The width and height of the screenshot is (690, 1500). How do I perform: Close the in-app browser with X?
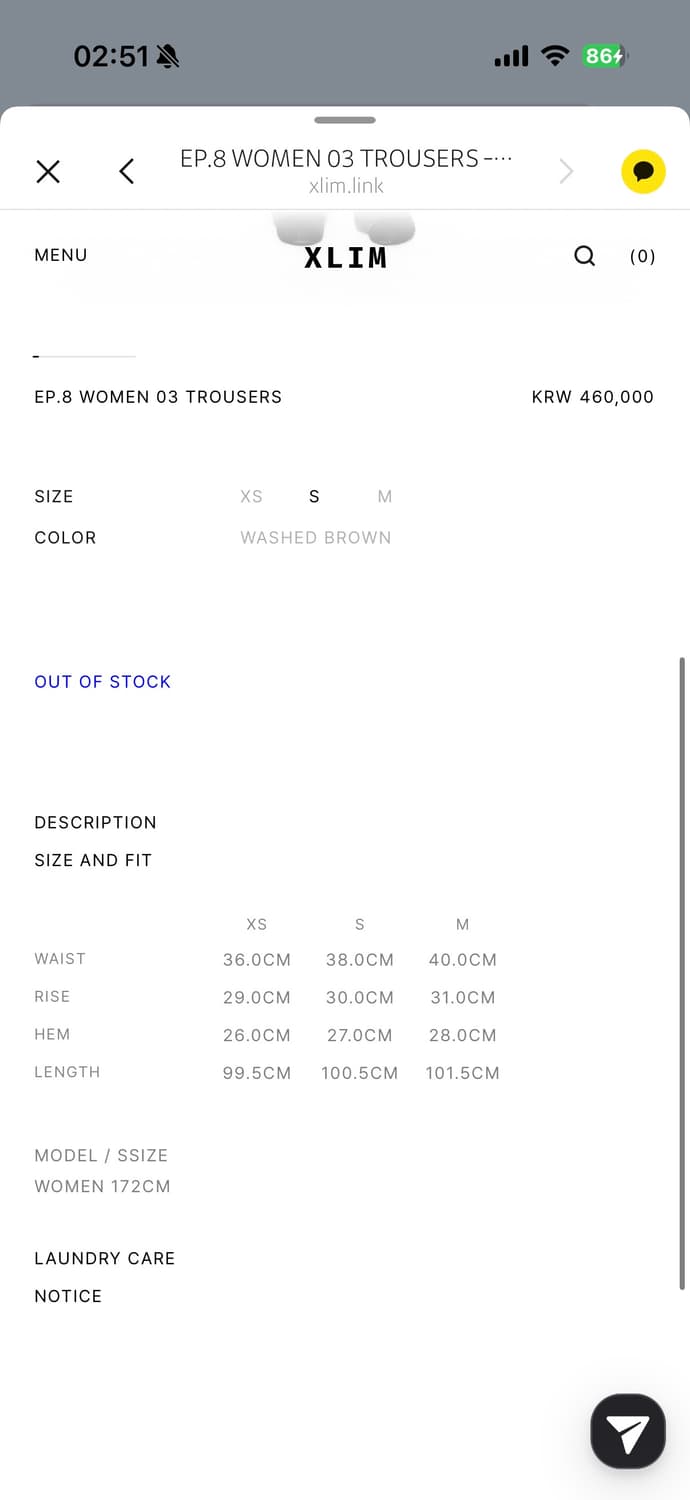48,172
